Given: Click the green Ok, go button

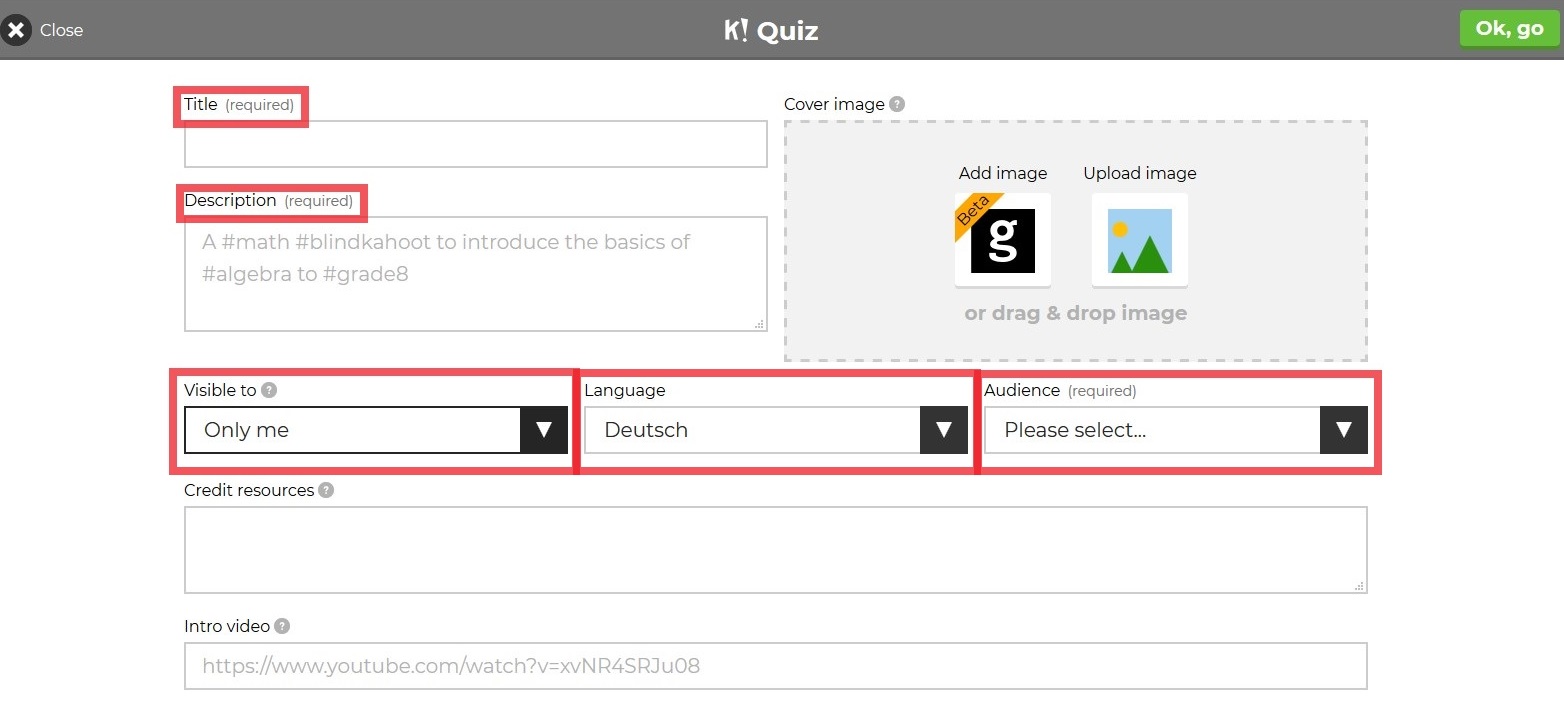Looking at the screenshot, I should pos(1509,29).
